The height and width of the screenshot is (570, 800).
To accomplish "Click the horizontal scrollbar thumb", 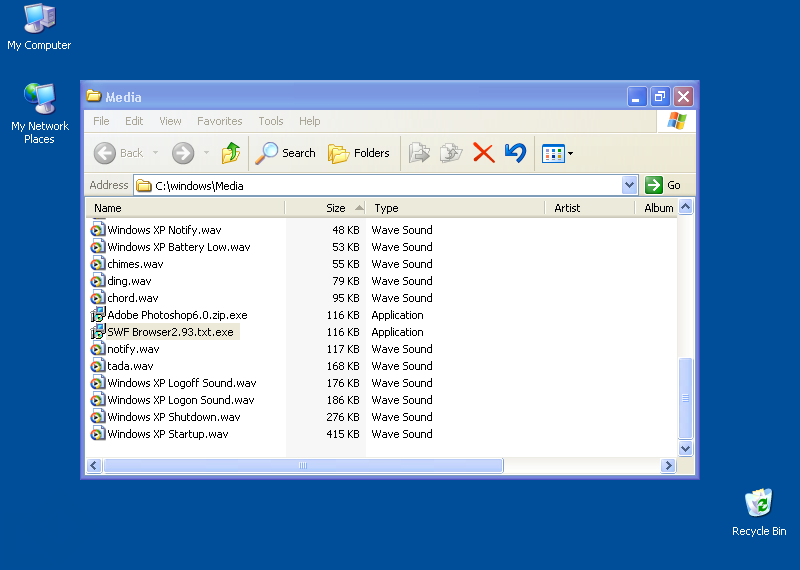I will (303, 465).
